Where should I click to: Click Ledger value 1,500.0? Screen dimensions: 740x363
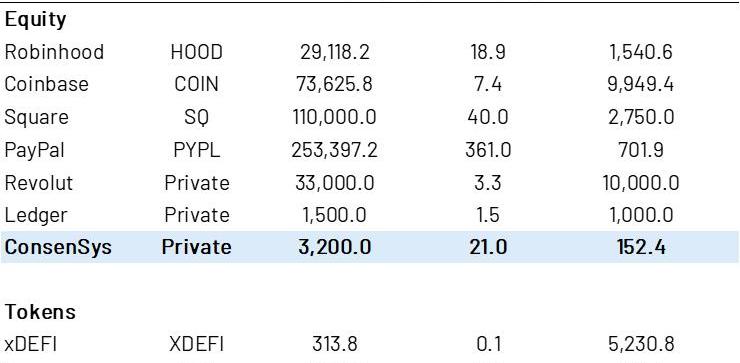(x=334, y=215)
